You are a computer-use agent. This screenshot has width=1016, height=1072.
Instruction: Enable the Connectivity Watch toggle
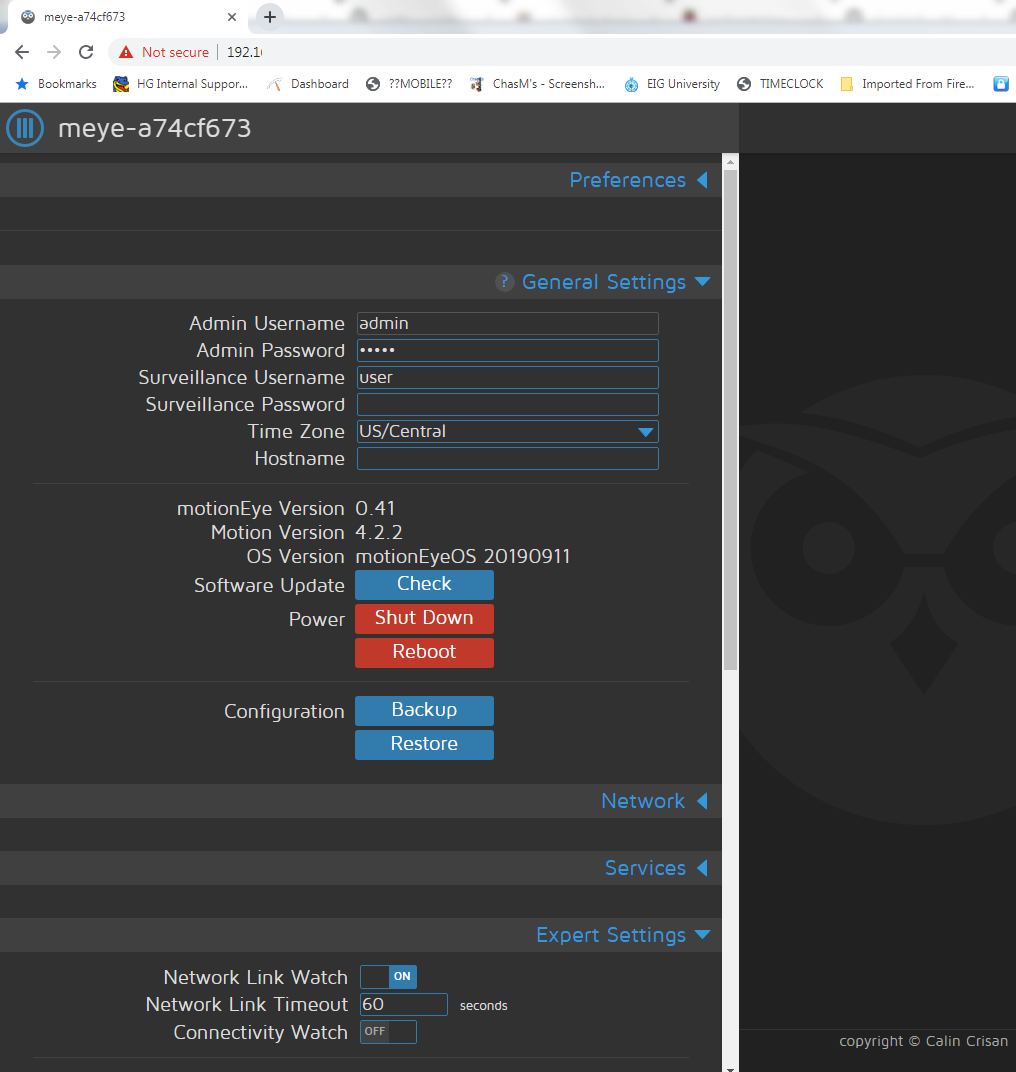(x=388, y=1032)
